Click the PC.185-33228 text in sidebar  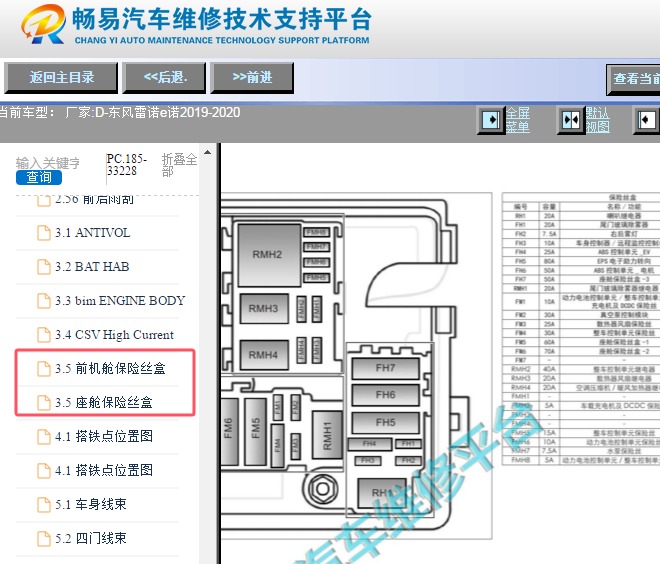click(x=126, y=165)
